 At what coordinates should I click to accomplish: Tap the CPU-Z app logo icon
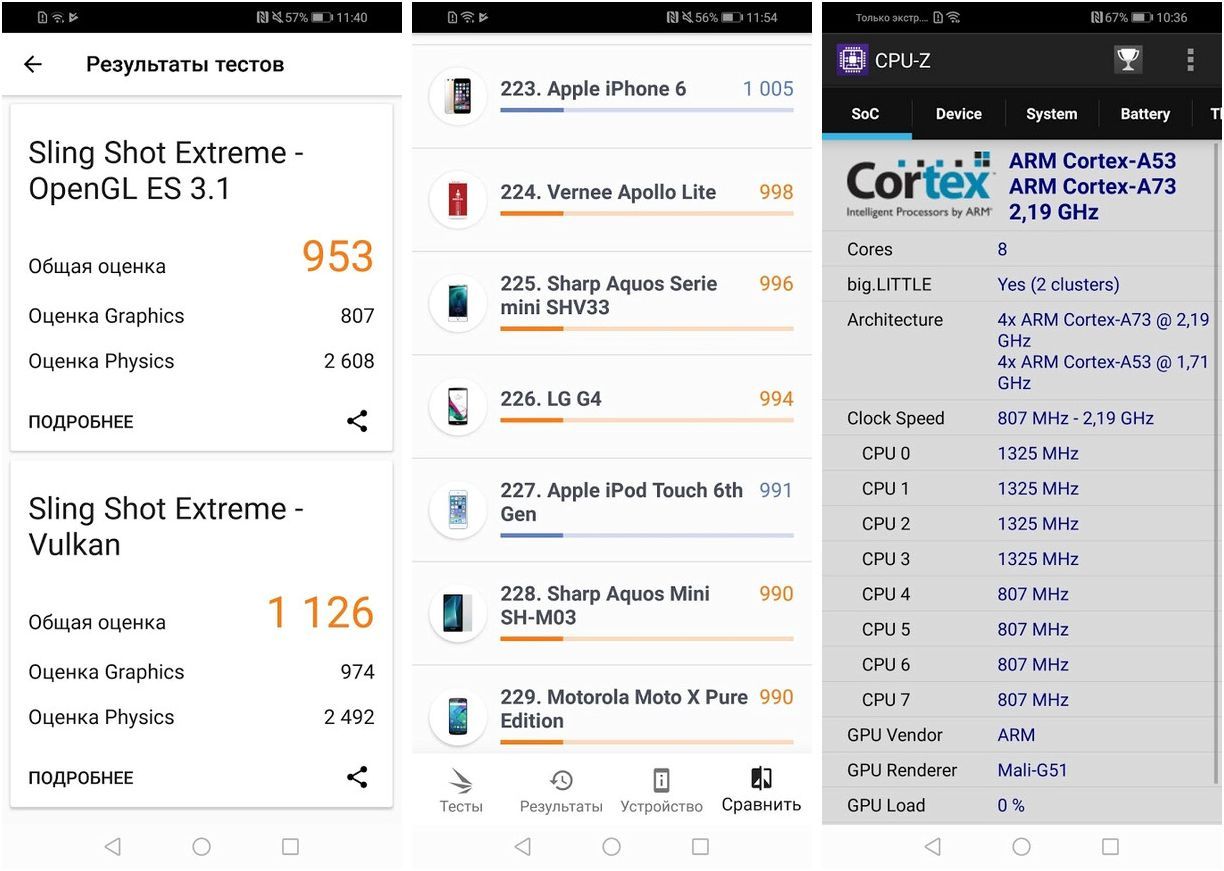tap(852, 60)
